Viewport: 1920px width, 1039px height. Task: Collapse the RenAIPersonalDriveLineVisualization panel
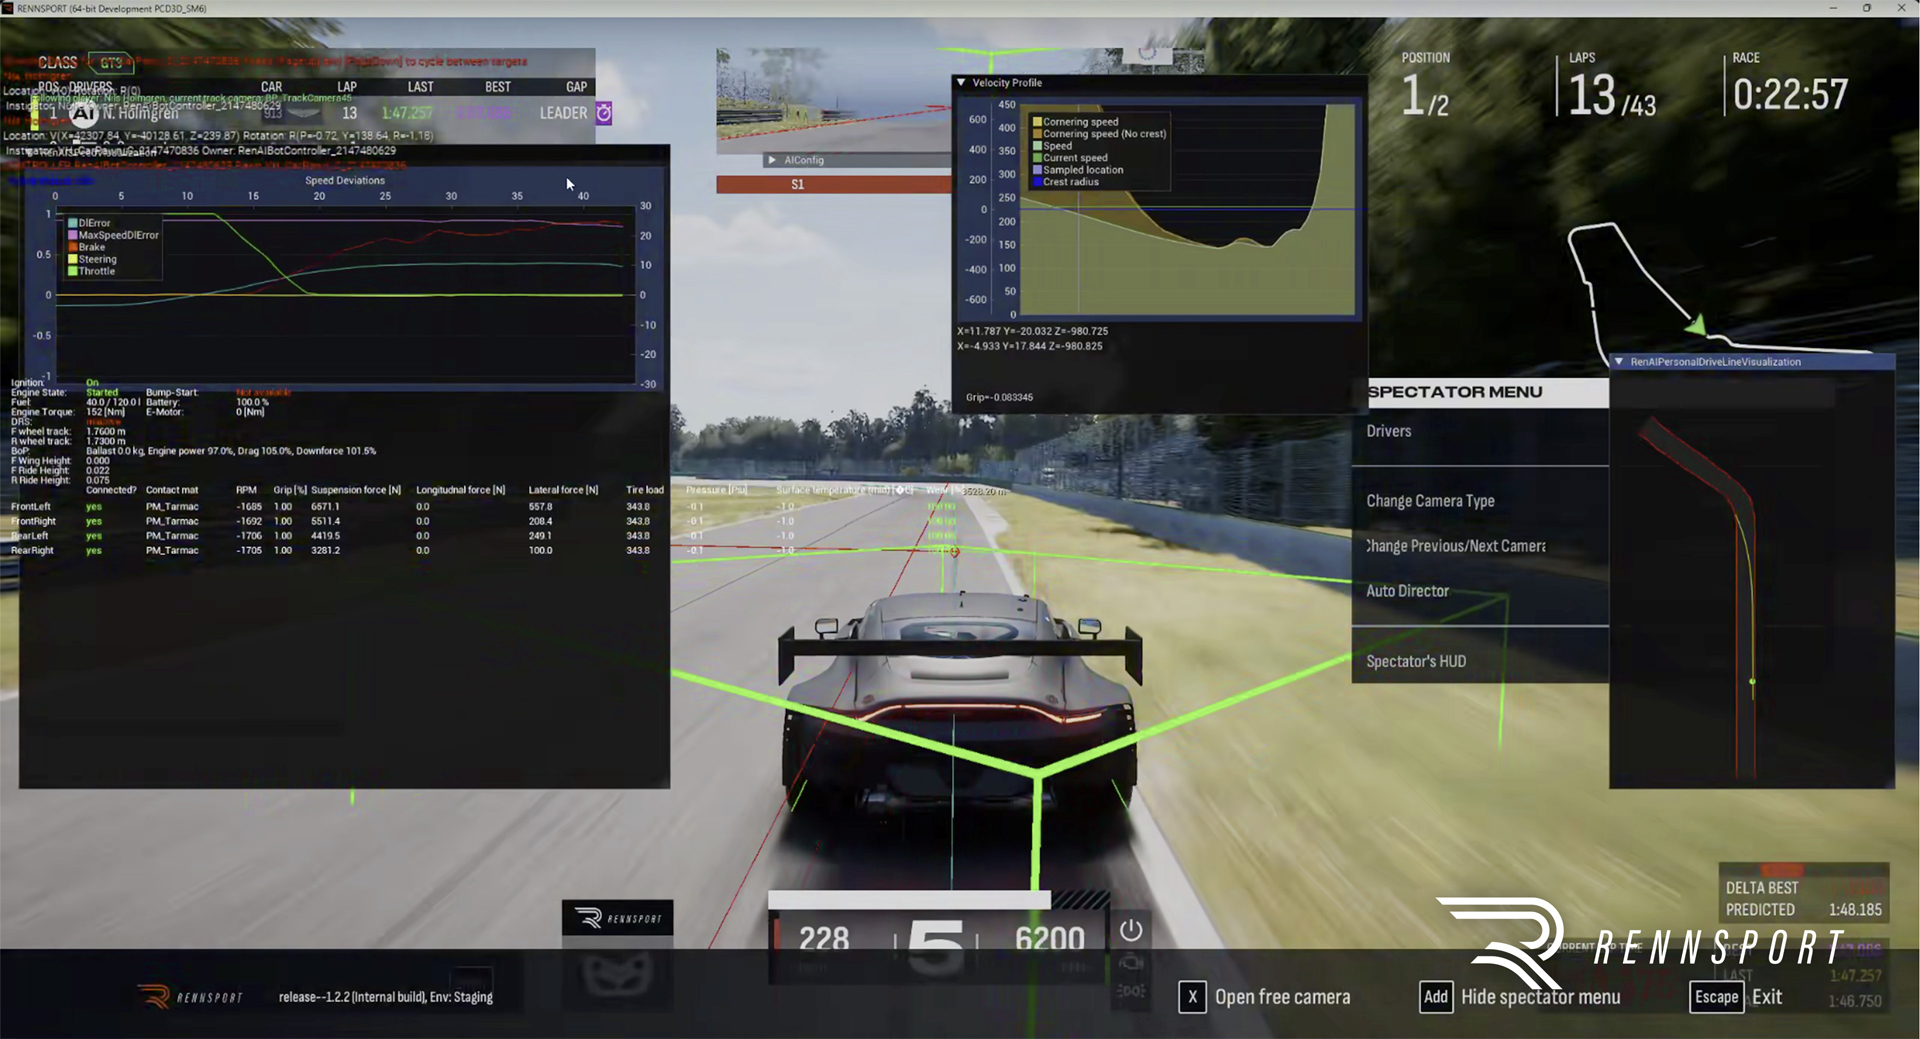pos(1619,362)
